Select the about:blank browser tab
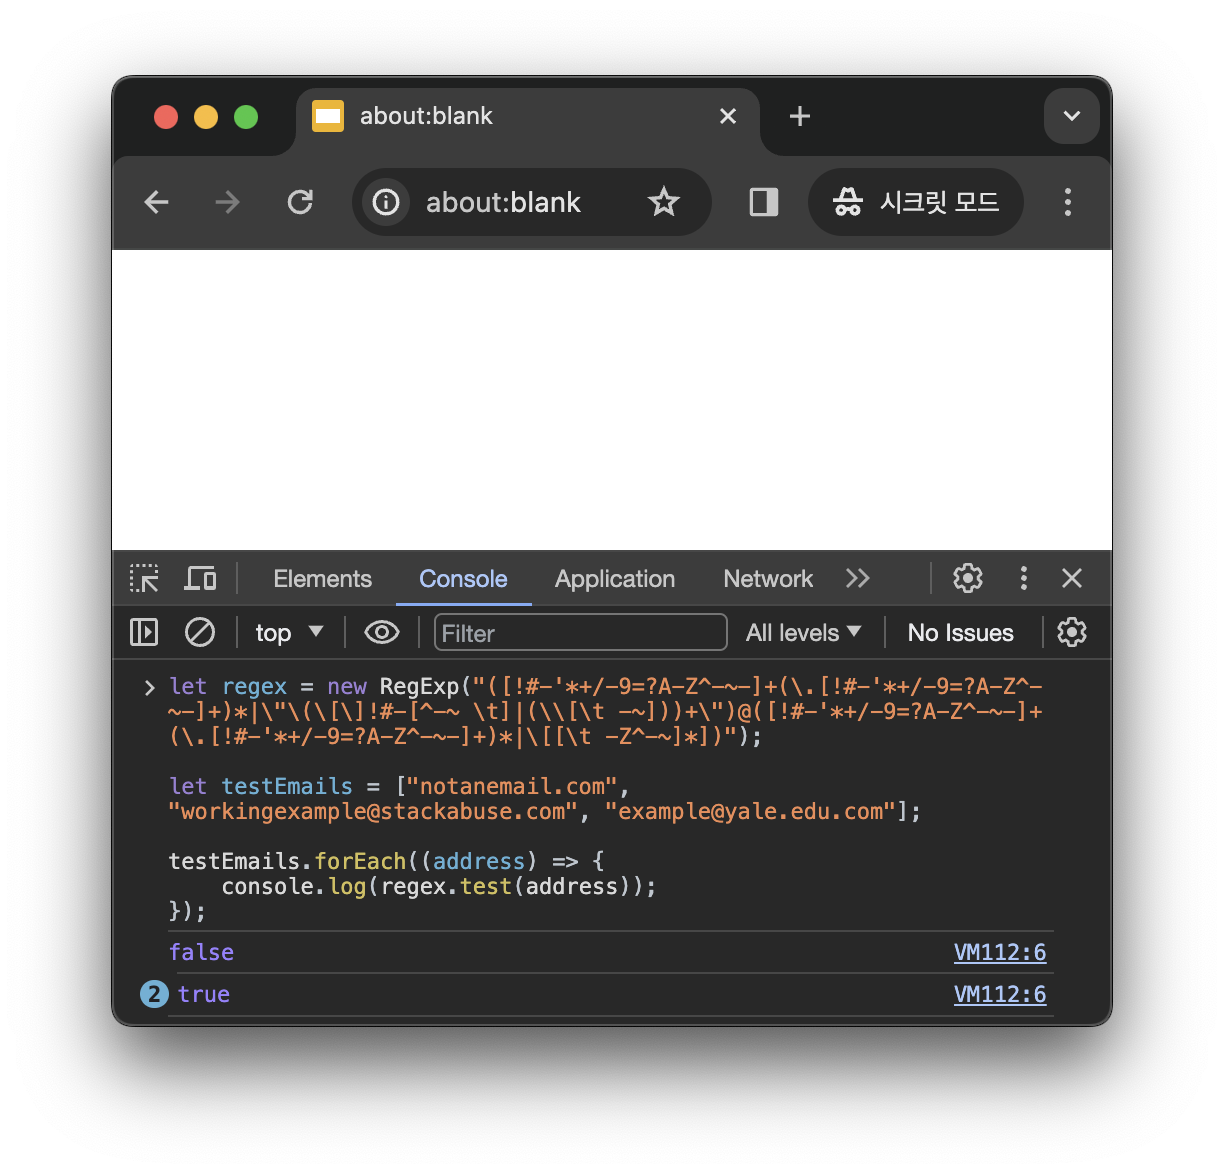Screen dimensions: 1224x1174 click(x=528, y=118)
